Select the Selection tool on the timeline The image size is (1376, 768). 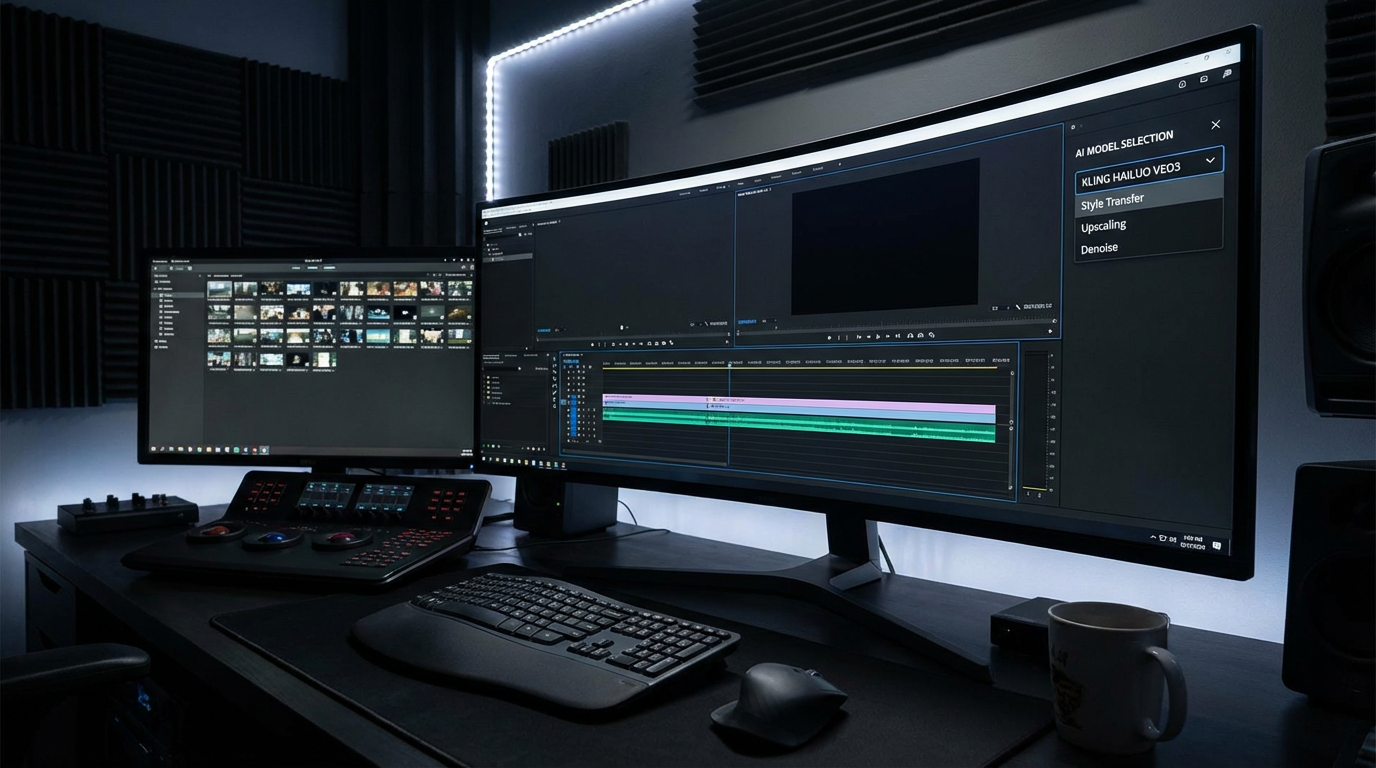click(x=554, y=359)
